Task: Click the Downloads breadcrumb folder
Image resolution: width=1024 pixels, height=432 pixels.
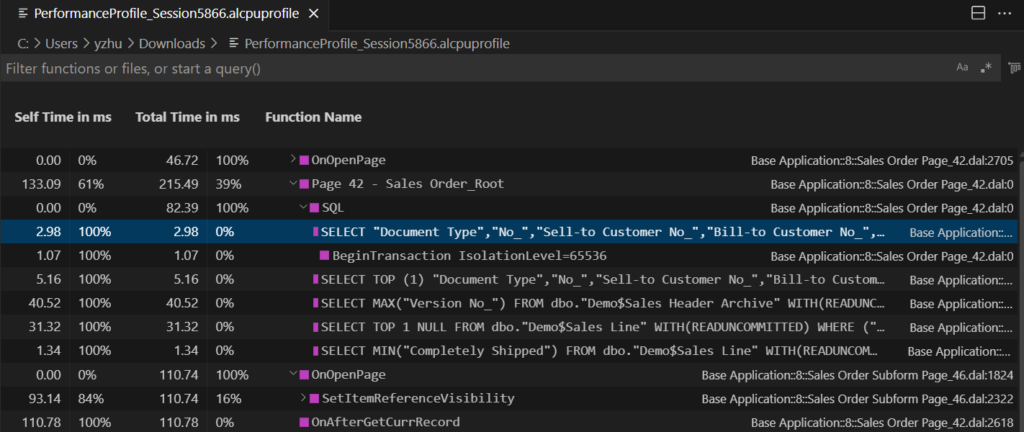Action: pyautogui.click(x=172, y=44)
